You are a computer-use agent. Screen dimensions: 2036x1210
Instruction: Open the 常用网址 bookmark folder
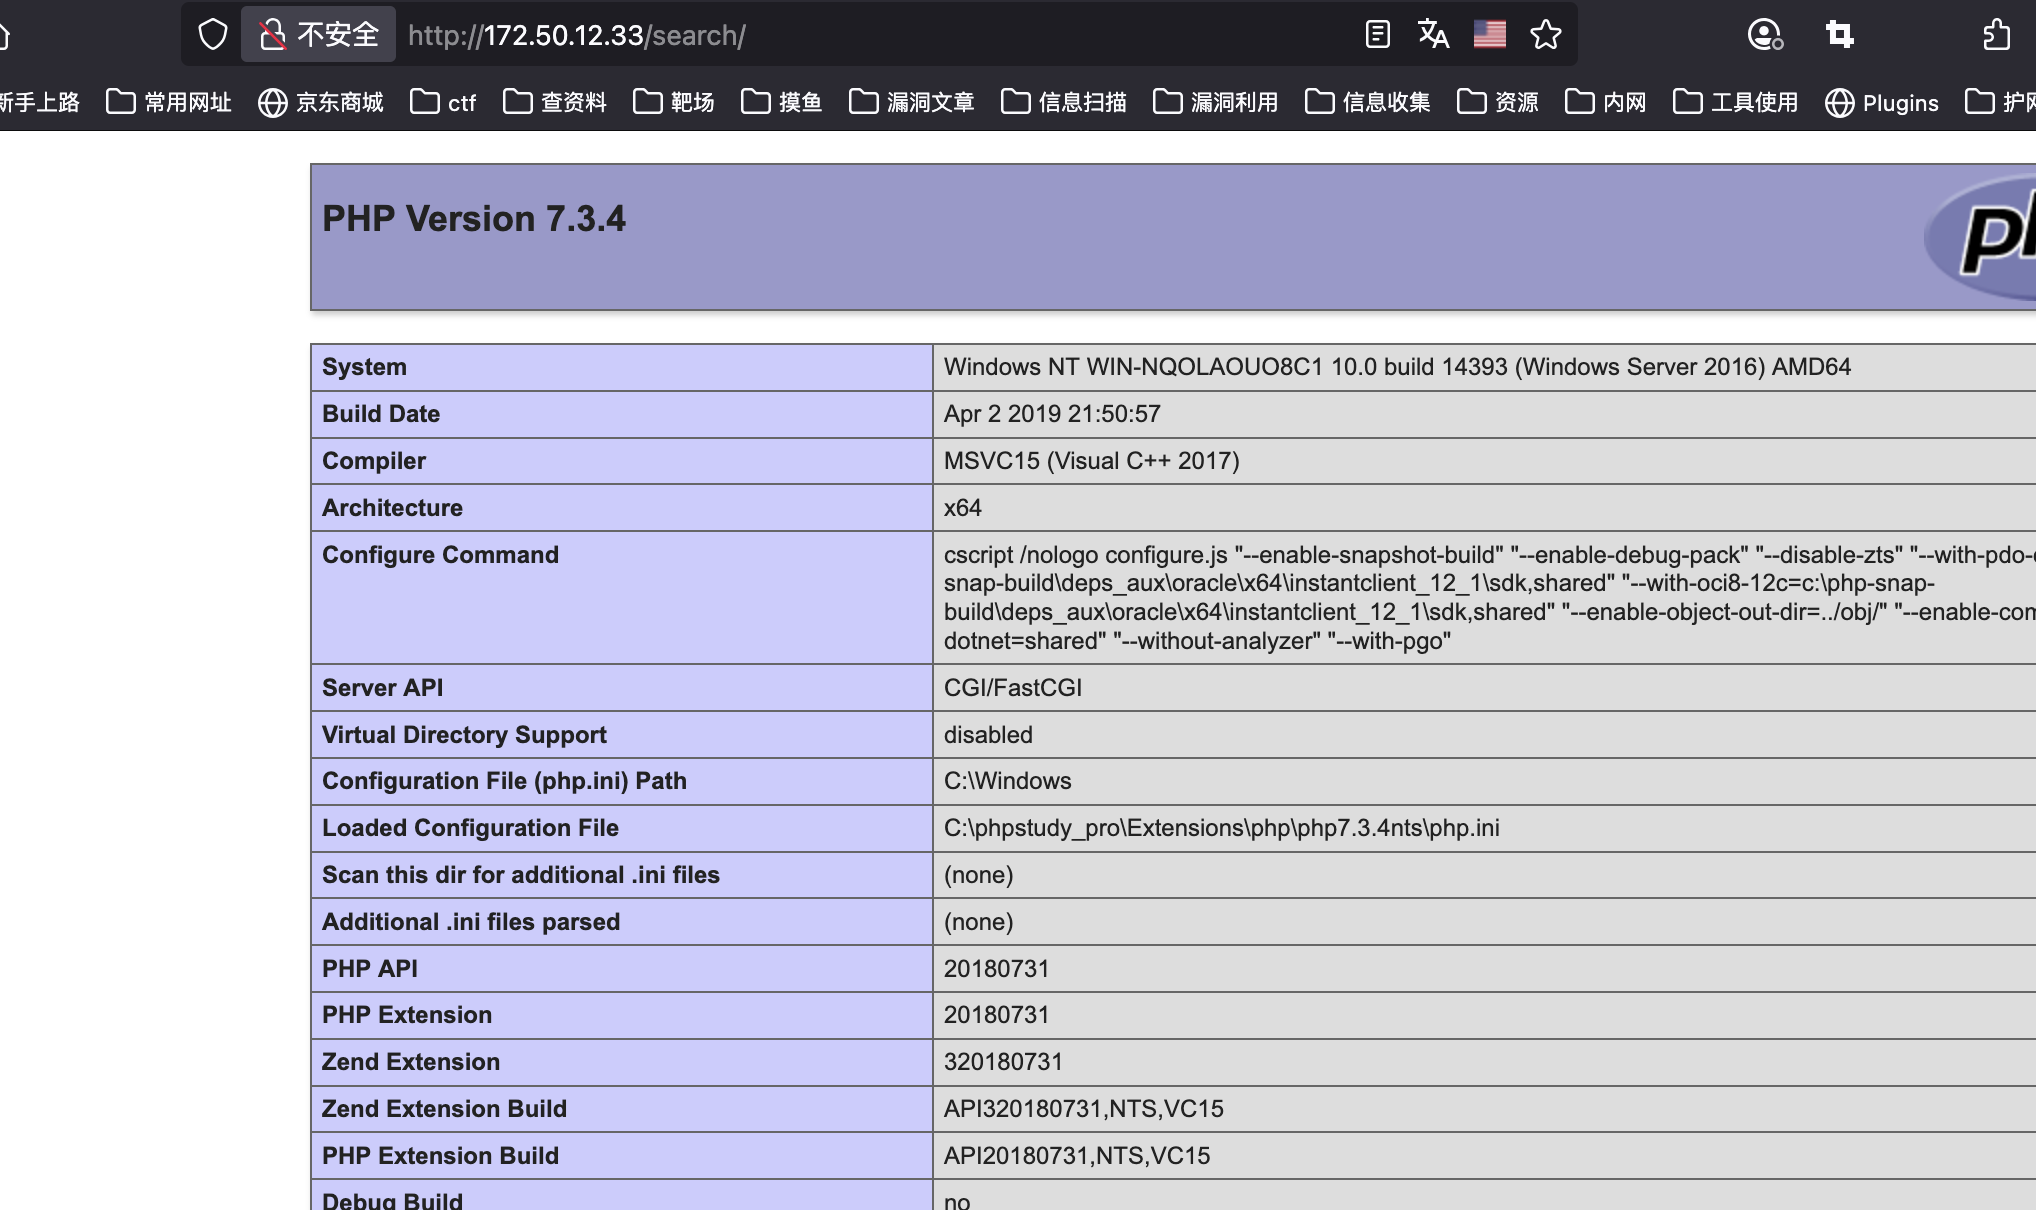169,102
